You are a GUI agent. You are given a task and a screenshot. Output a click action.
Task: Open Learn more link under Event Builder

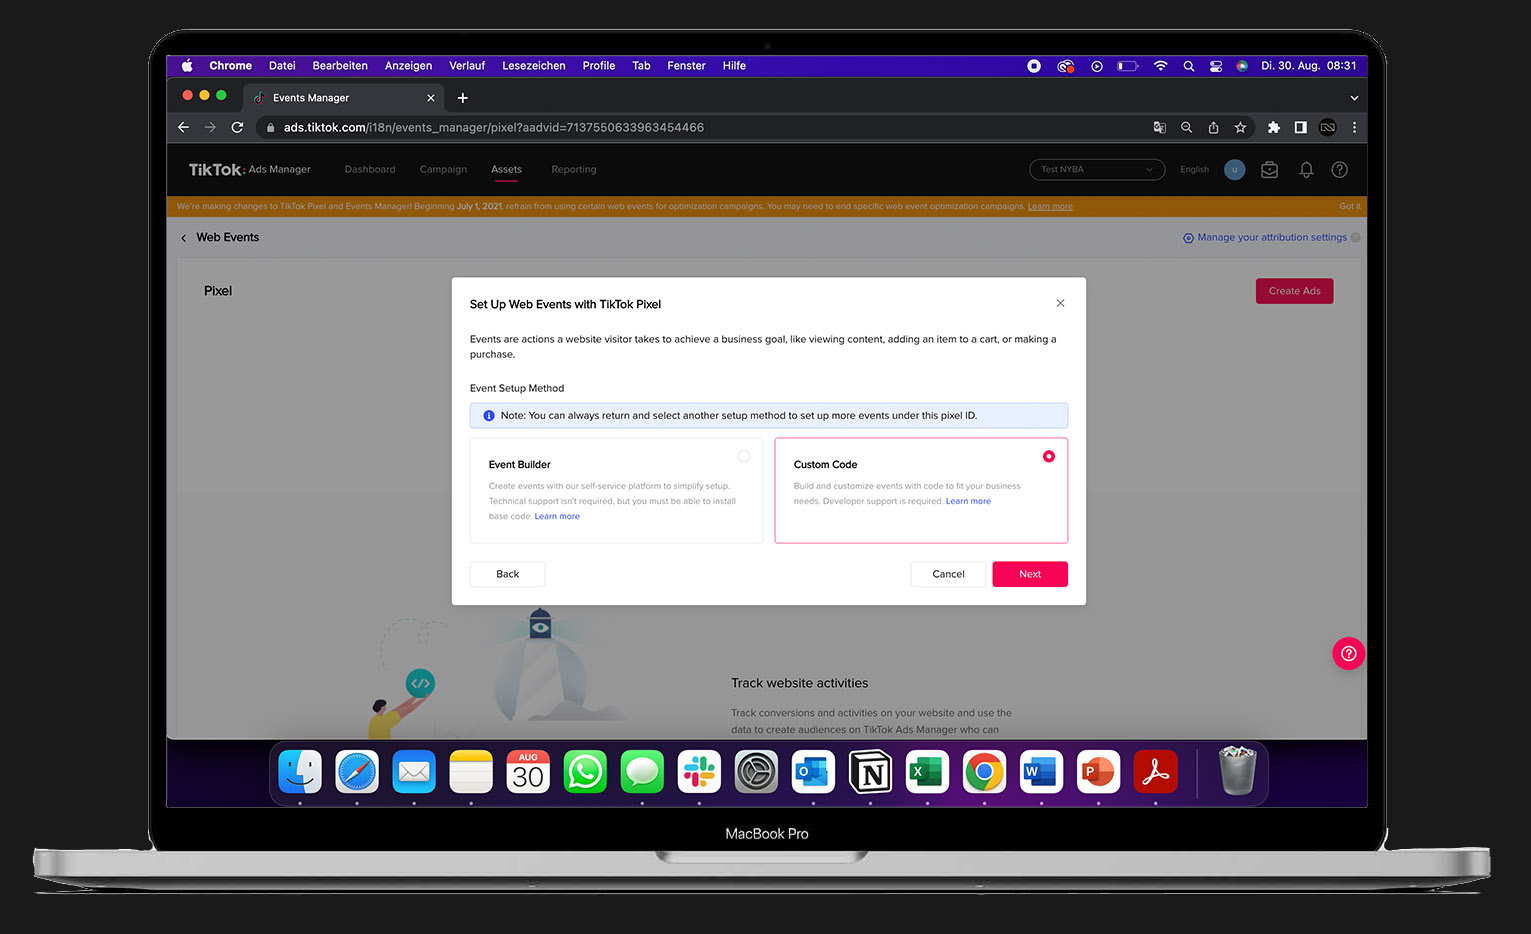click(x=557, y=516)
